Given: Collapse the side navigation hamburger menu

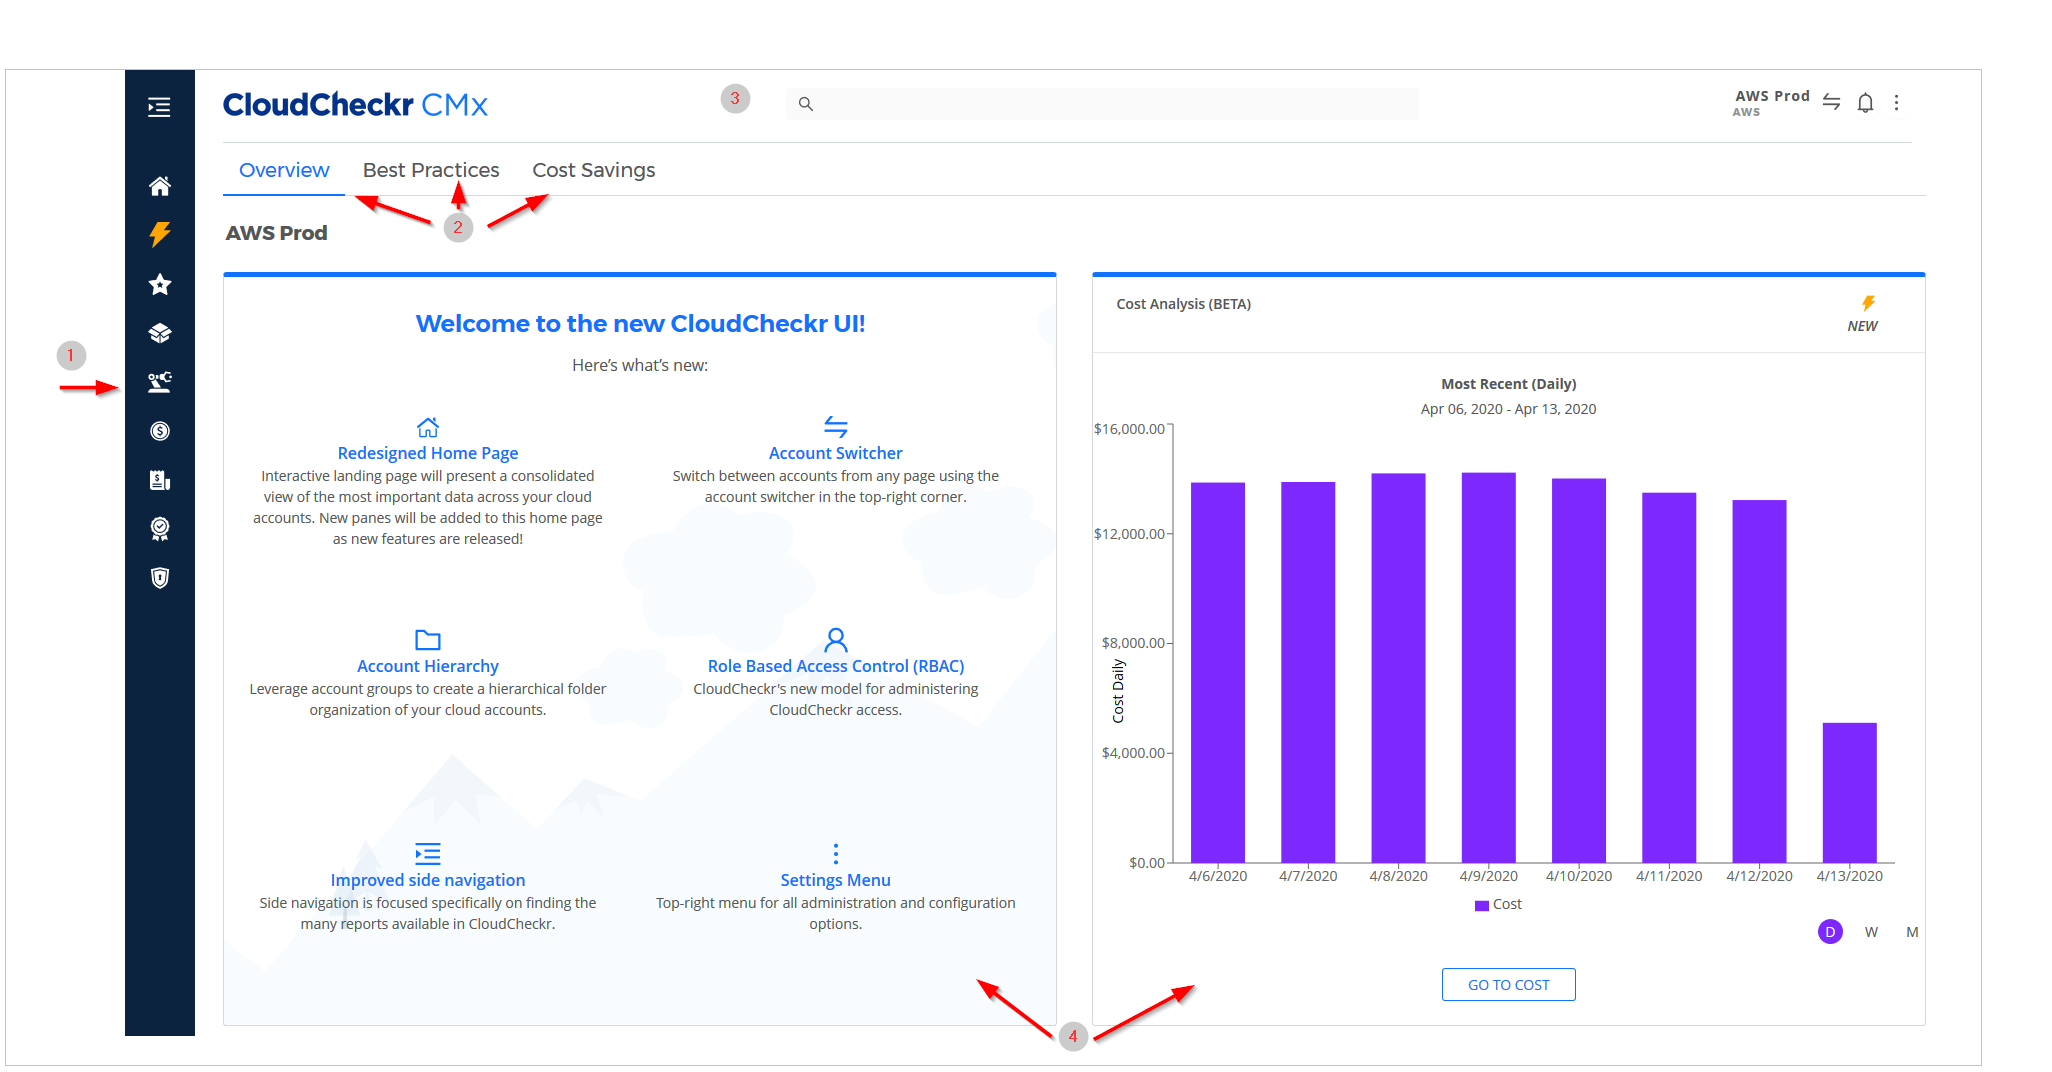Looking at the screenshot, I should click(159, 107).
